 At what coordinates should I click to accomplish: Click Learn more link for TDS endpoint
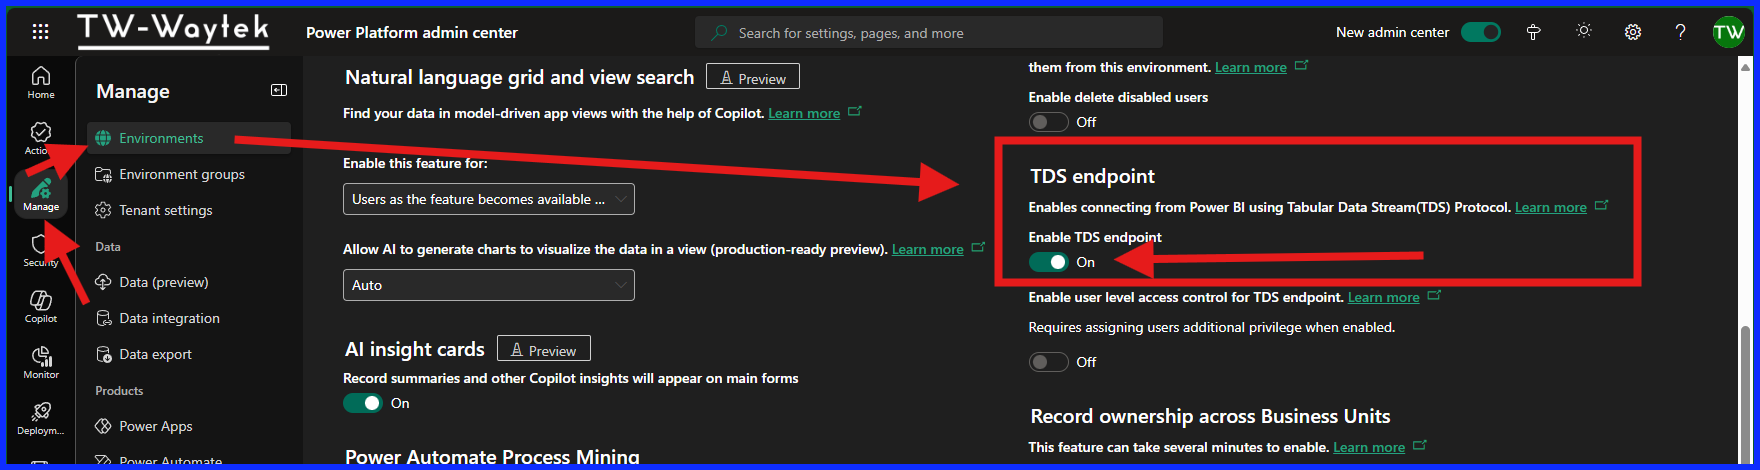pos(1550,207)
